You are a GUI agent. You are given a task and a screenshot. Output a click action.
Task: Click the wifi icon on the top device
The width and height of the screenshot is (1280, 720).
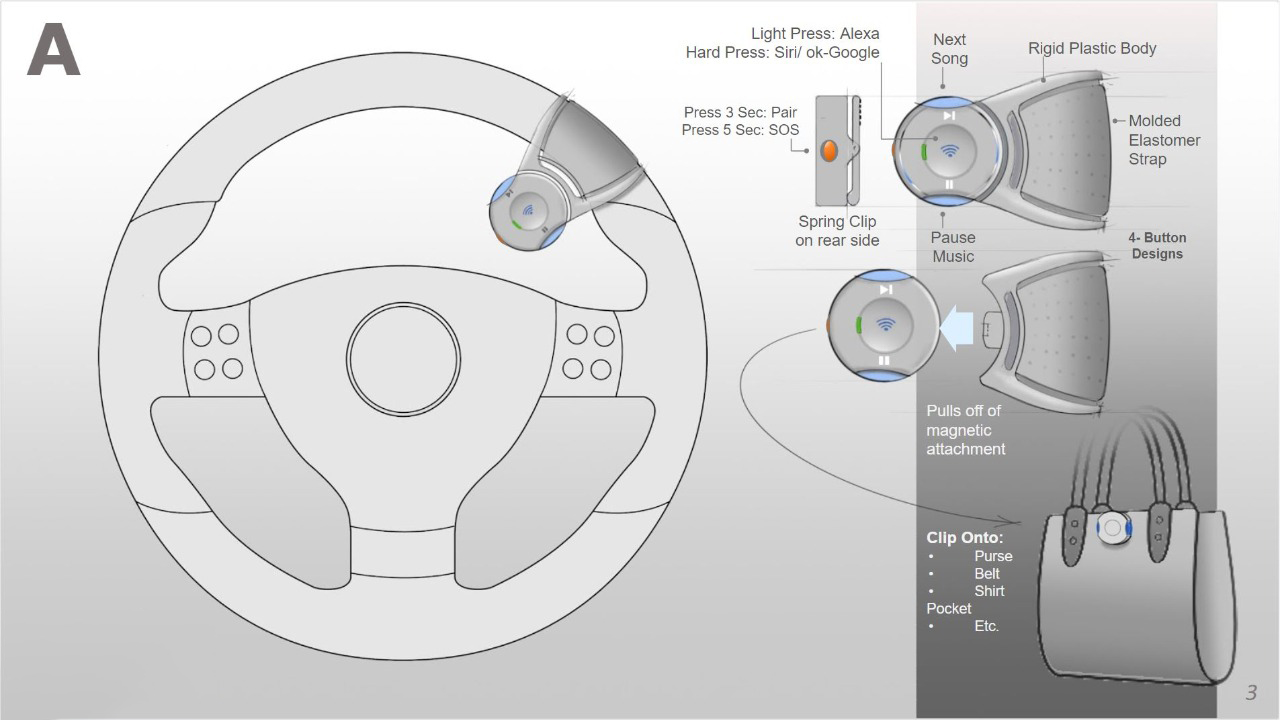pyautogui.click(x=949, y=151)
